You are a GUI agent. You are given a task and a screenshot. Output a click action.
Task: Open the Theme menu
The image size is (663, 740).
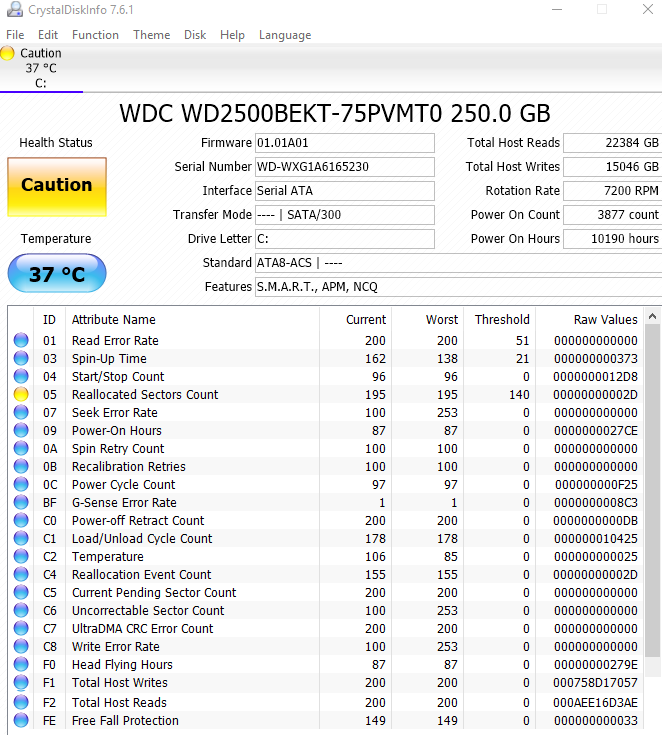pyautogui.click(x=151, y=35)
